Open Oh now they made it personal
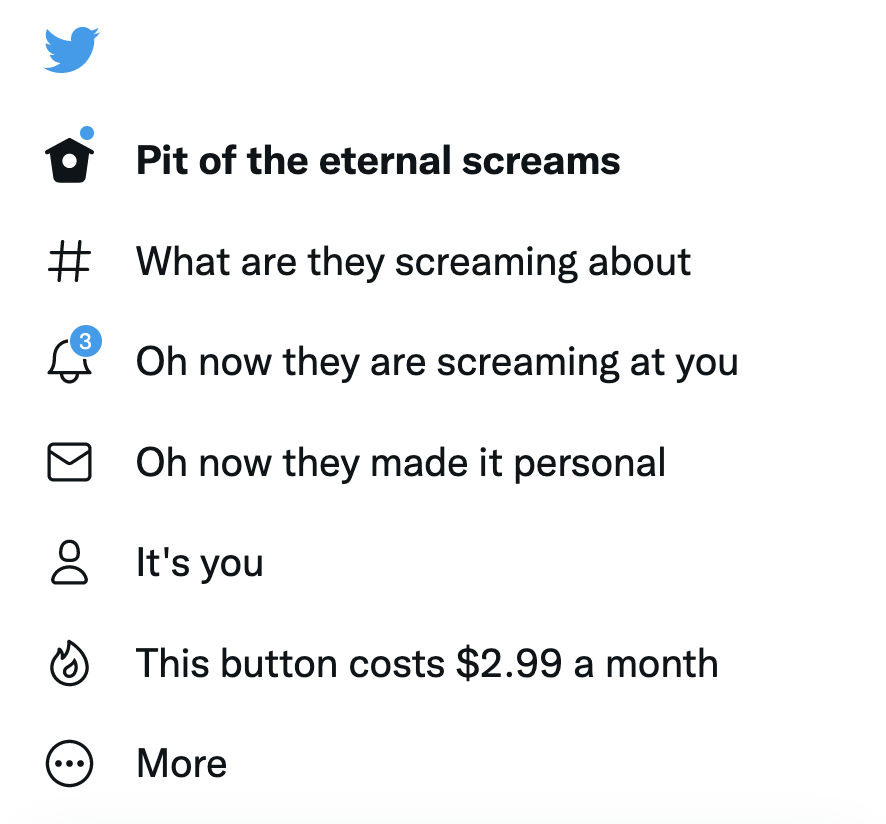The width and height of the screenshot is (886, 824). click(401, 463)
